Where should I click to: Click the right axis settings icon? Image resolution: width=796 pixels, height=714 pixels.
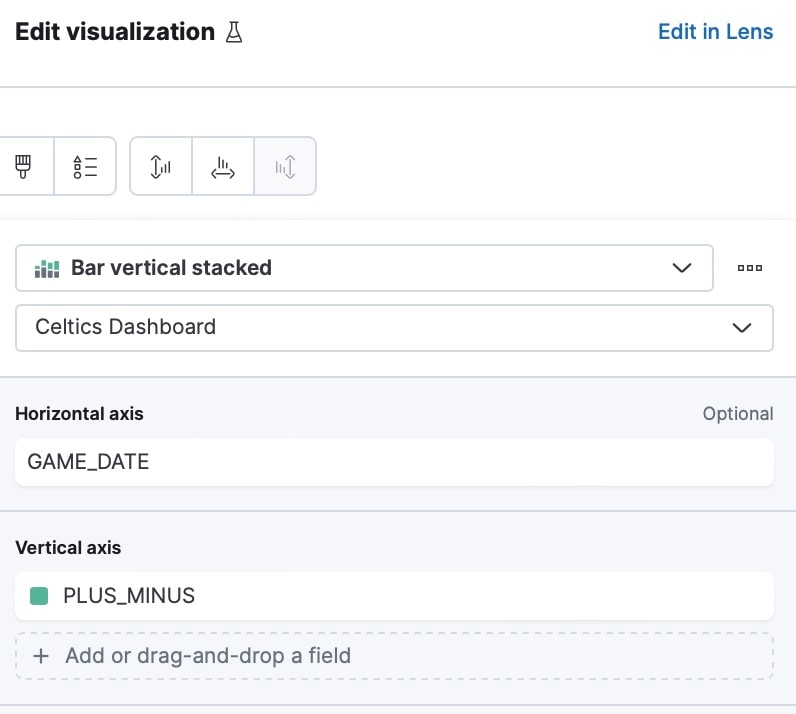coord(285,166)
